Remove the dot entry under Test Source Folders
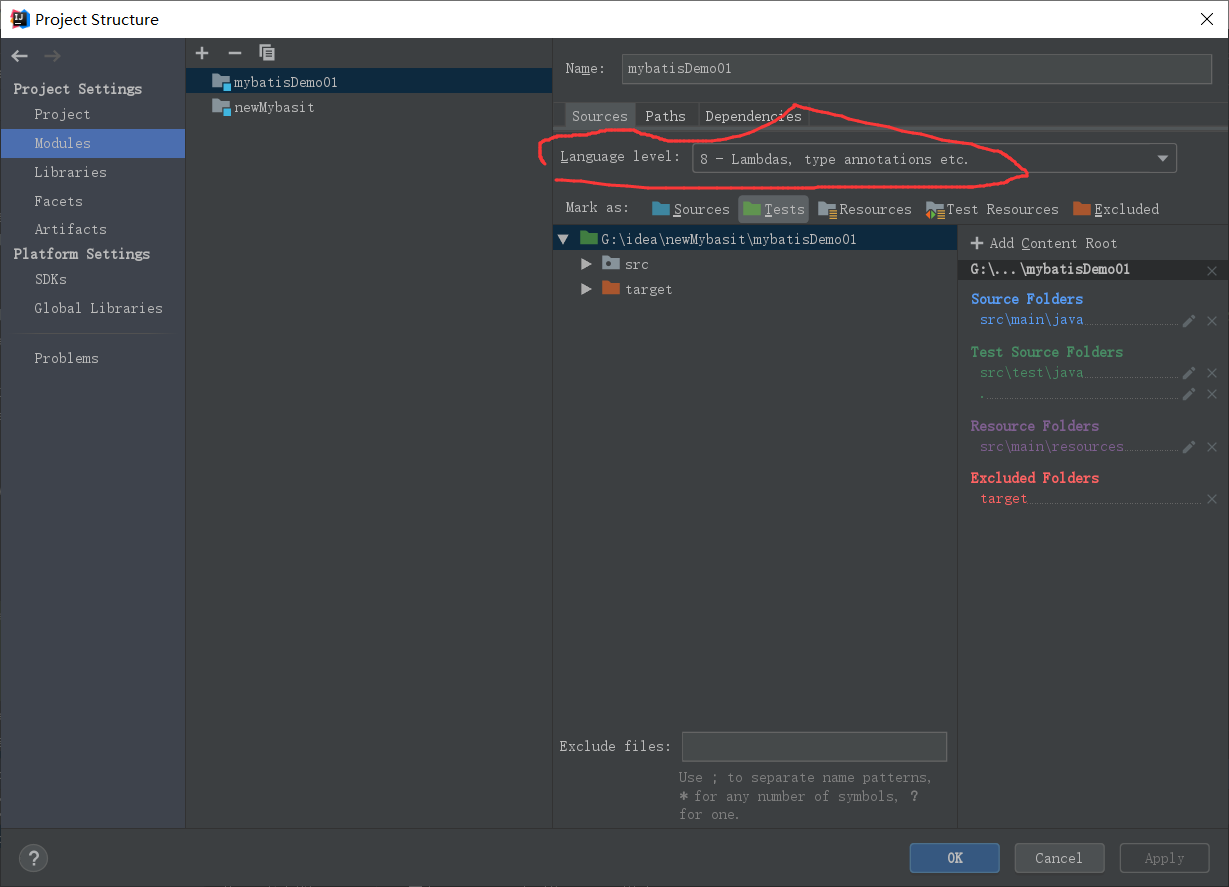Viewport: 1229px width, 887px height. point(1212,394)
